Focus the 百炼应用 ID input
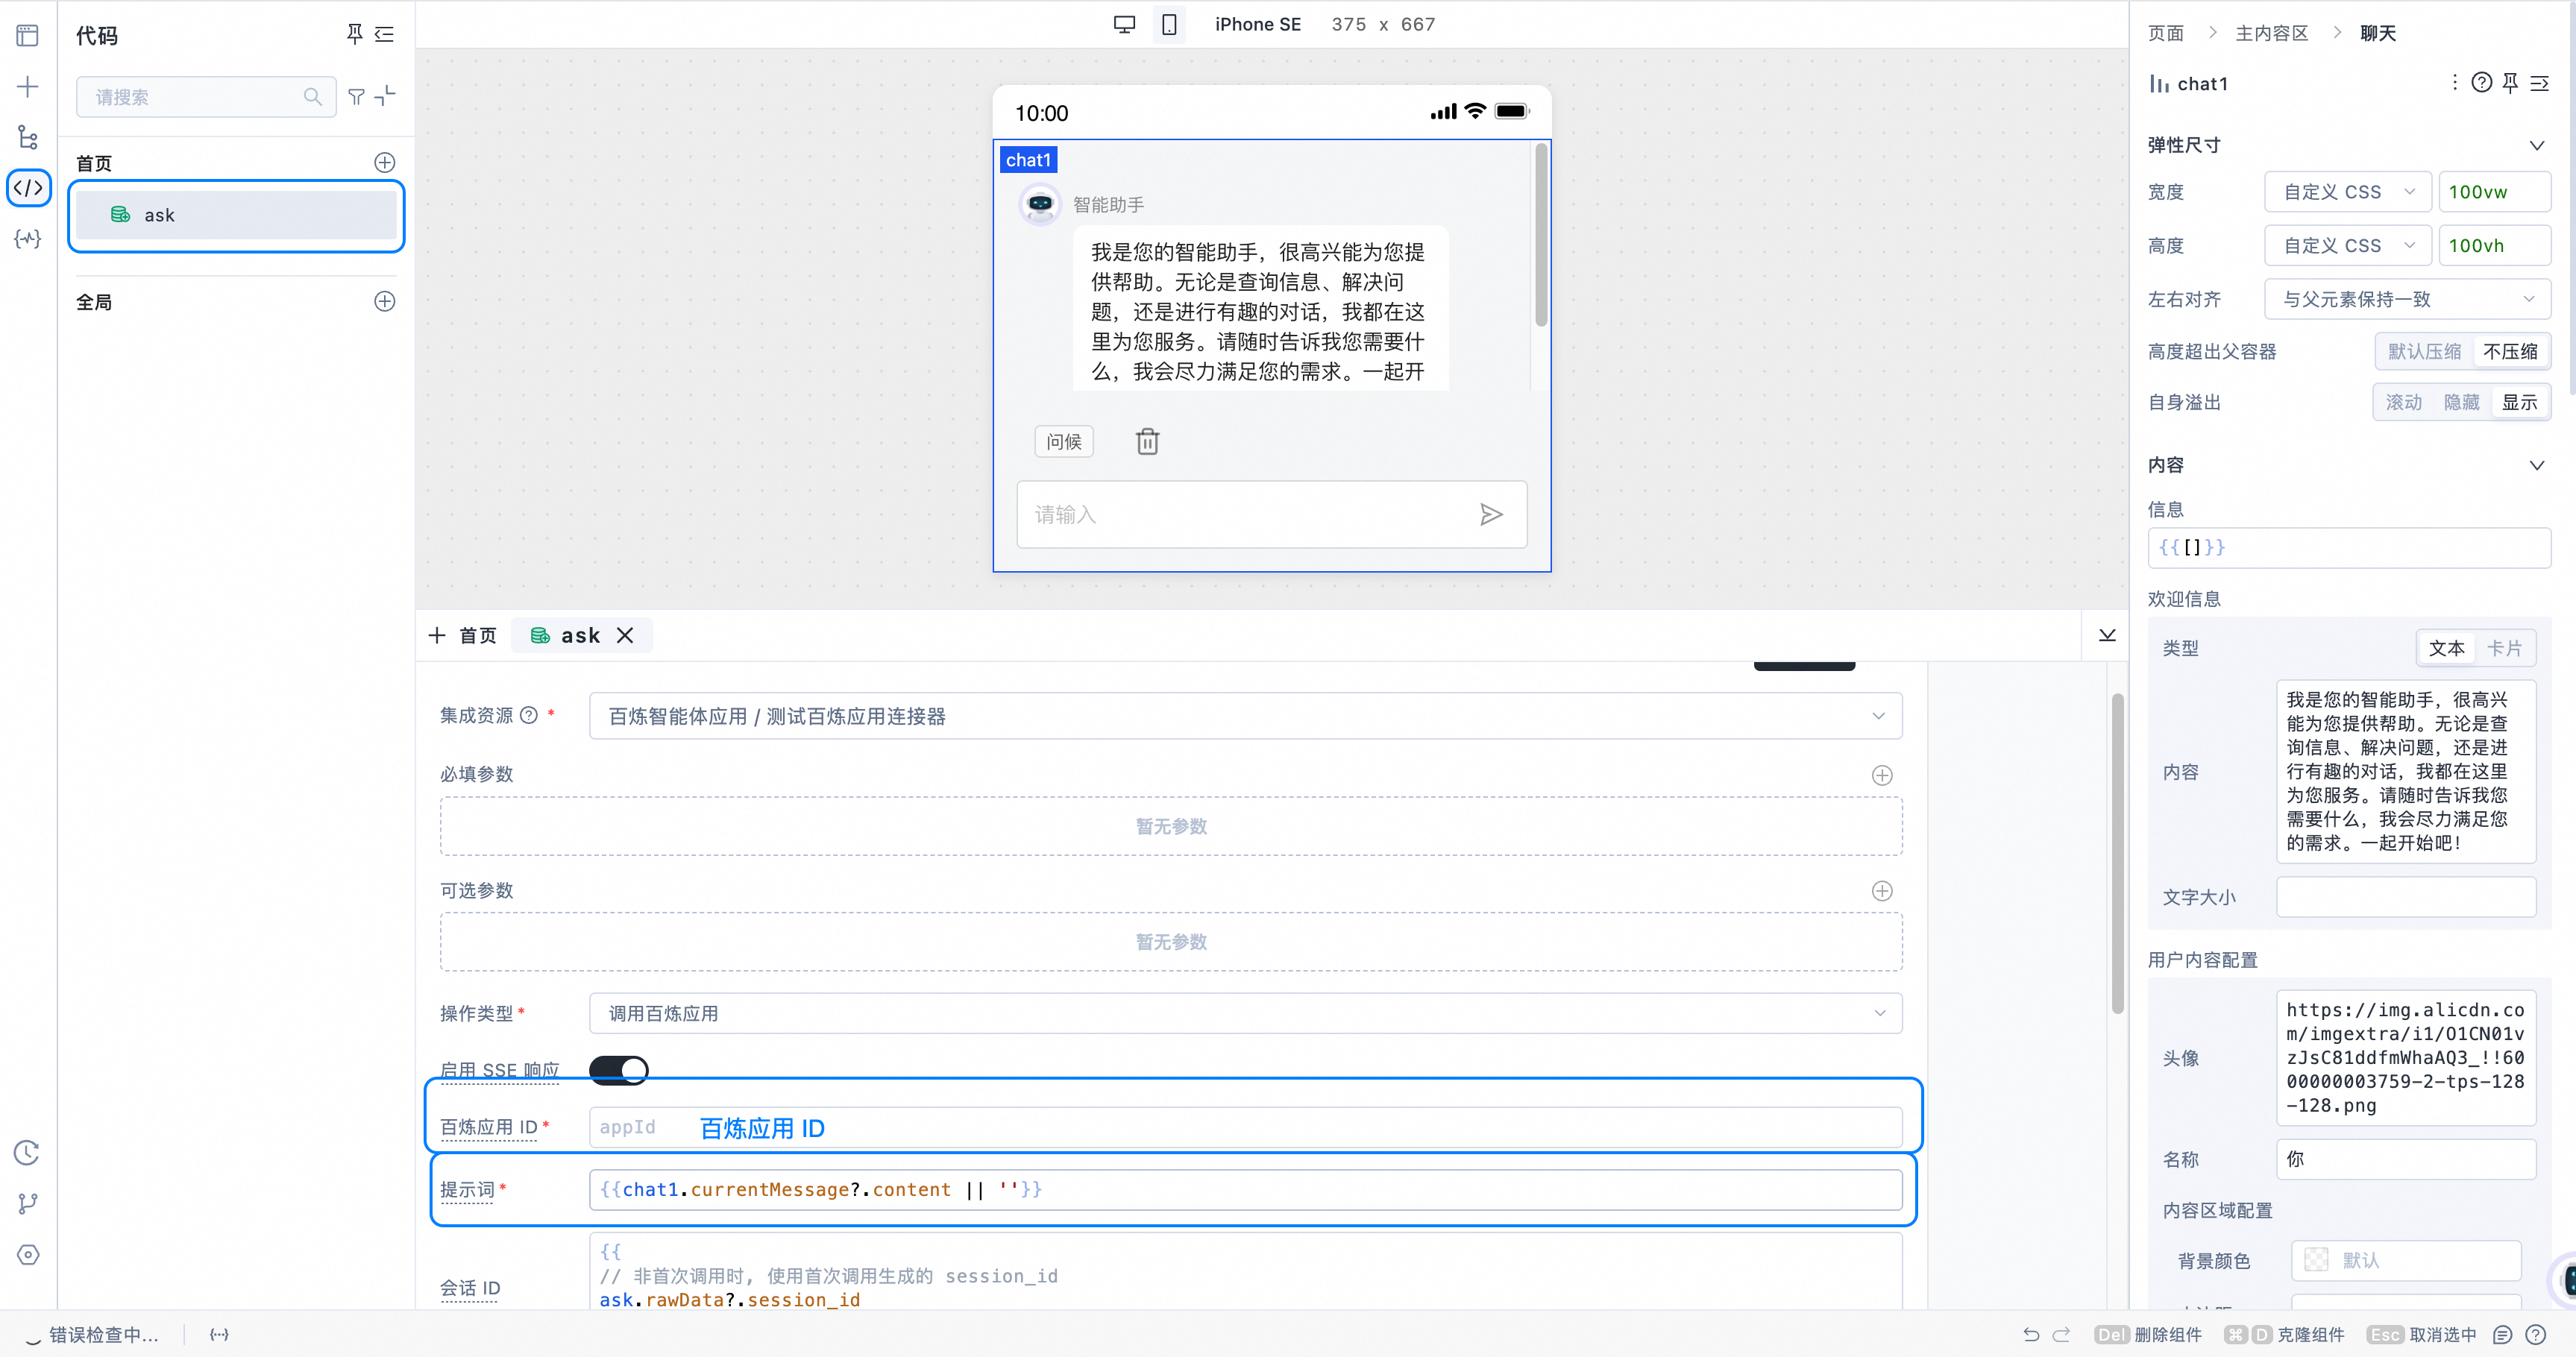2576x1357 pixels. point(1245,1127)
